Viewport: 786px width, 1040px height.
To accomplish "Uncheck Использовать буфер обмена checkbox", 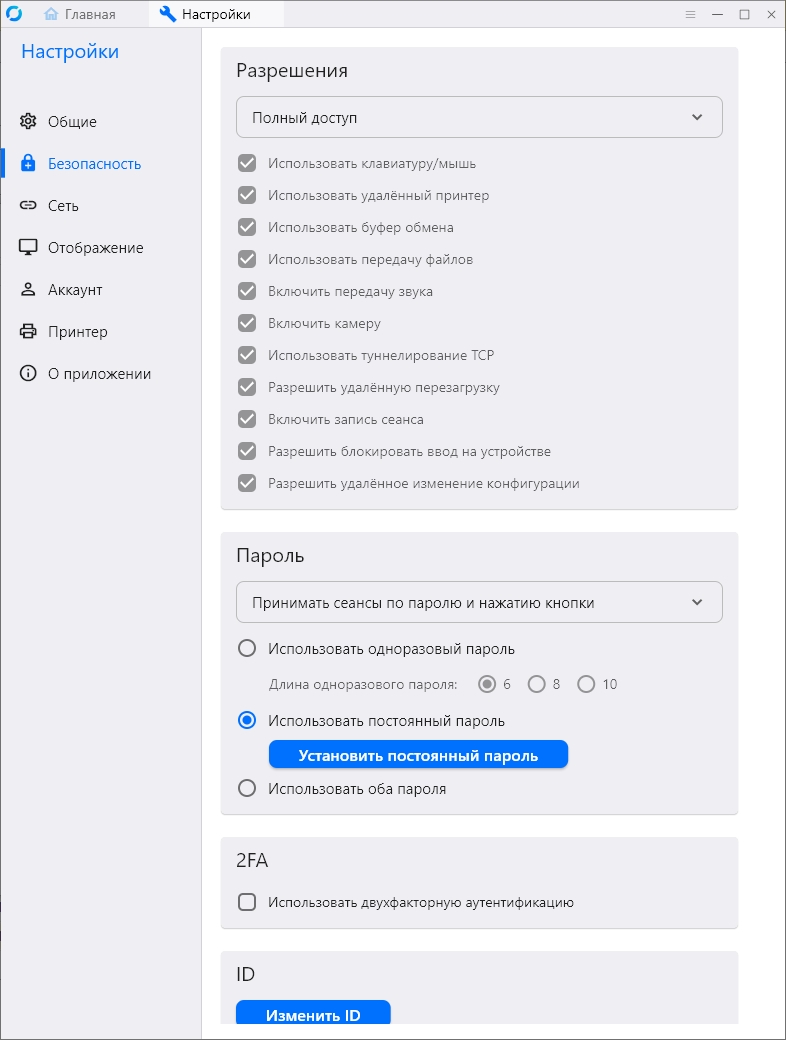I will point(247,227).
